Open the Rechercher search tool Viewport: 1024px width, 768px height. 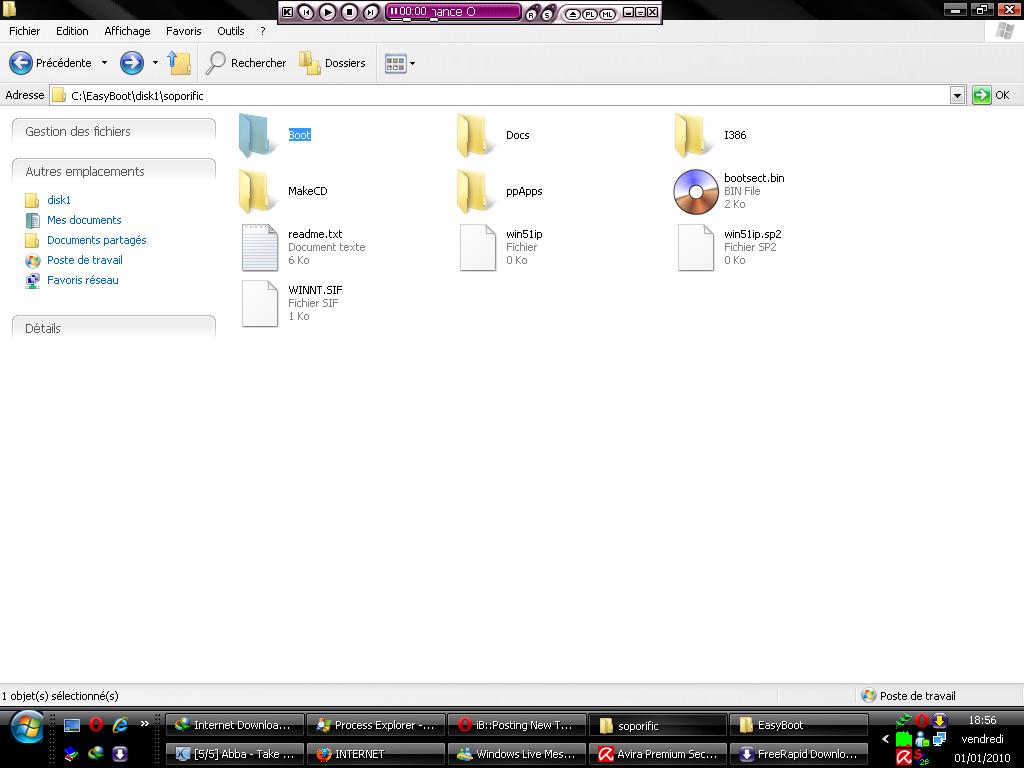pos(246,63)
